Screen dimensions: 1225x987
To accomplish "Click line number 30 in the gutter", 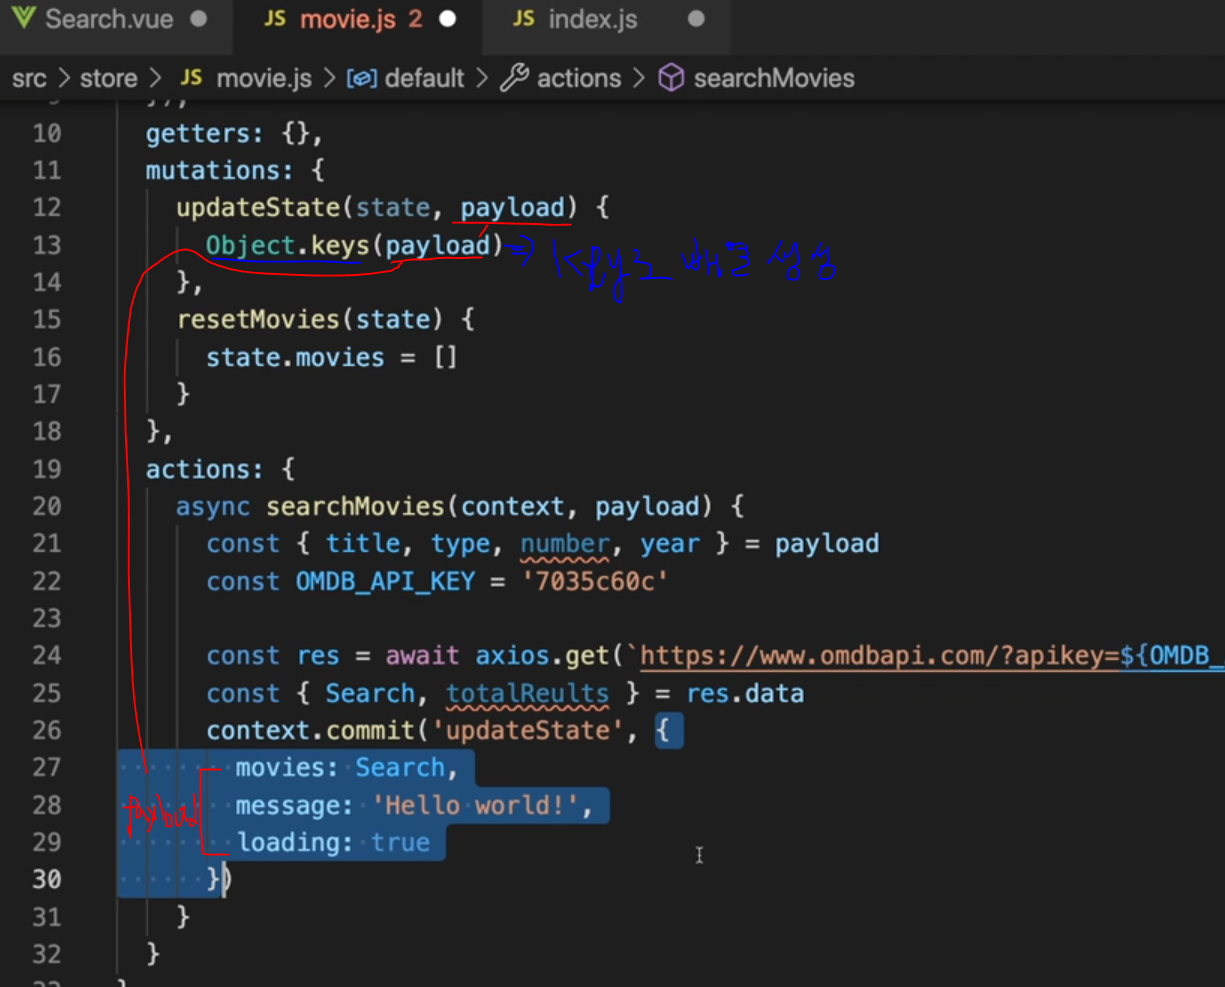I will [46, 879].
